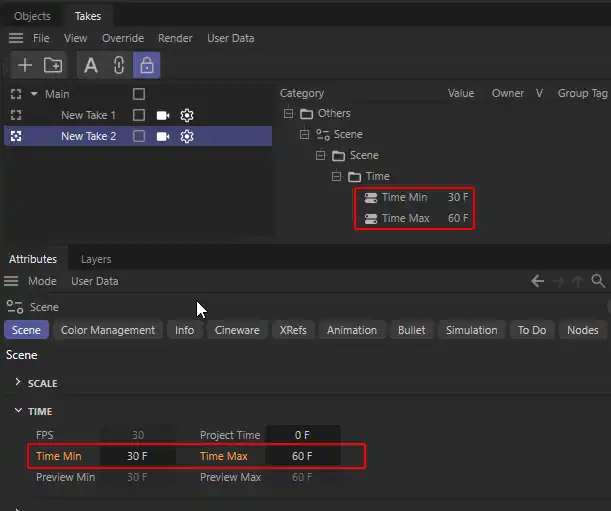
Task: Select the Animation tab button
Action: [x=352, y=330]
